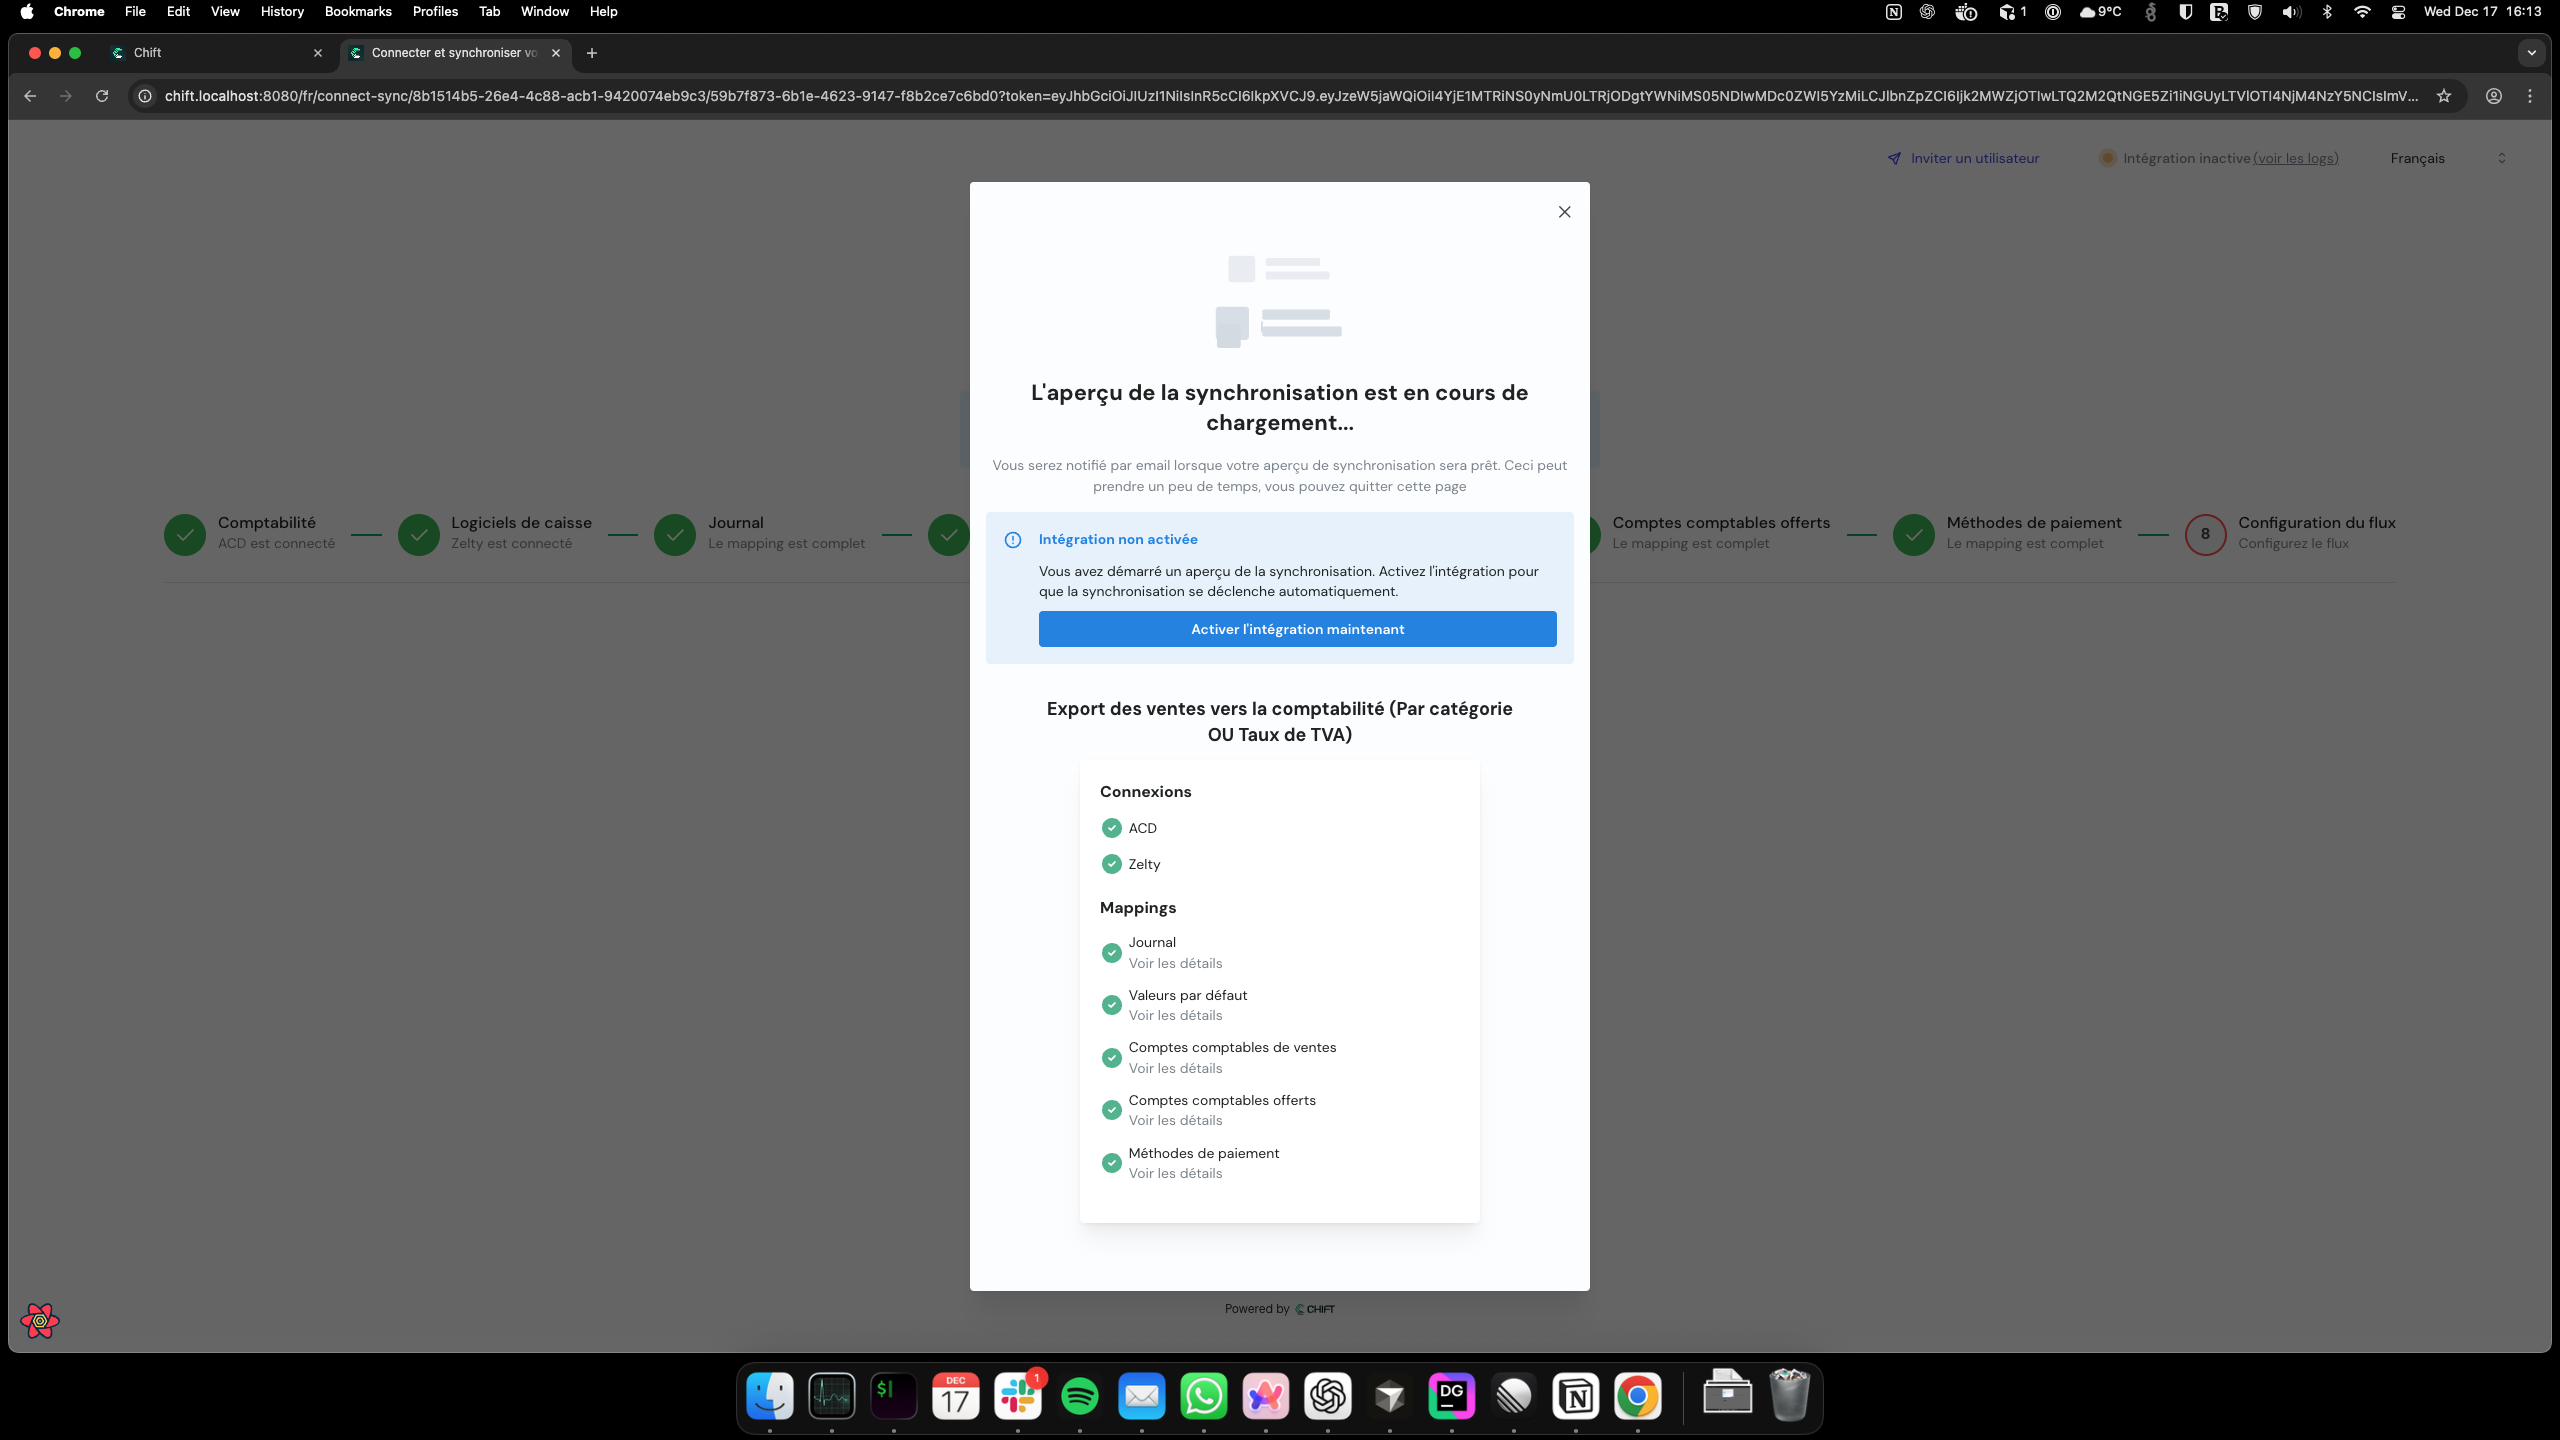Open Slack from the Dock

point(1017,1396)
